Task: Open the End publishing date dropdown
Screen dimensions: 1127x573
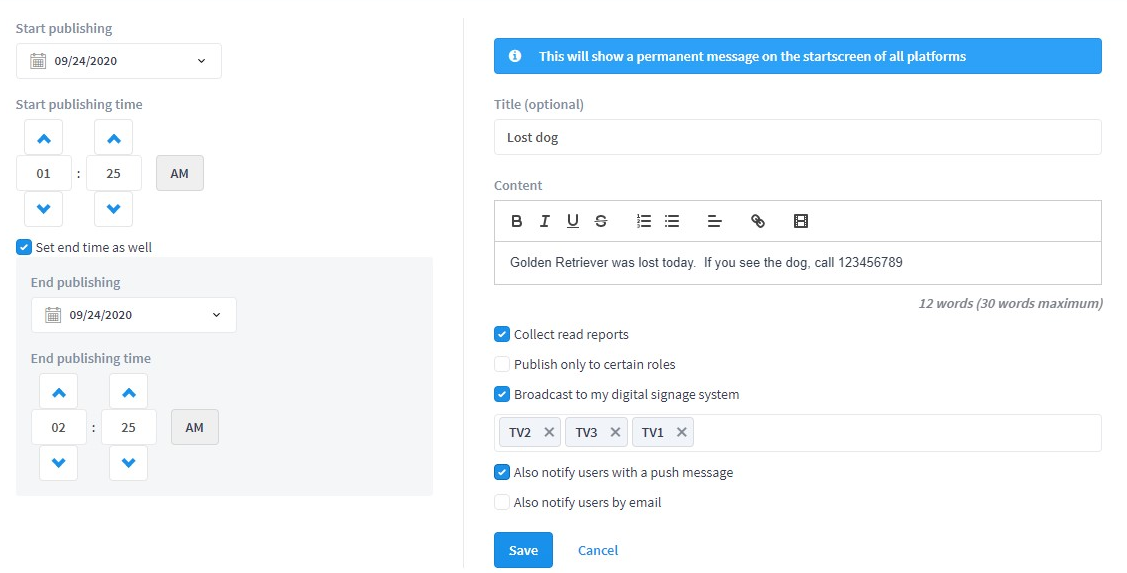Action: [x=134, y=315]
